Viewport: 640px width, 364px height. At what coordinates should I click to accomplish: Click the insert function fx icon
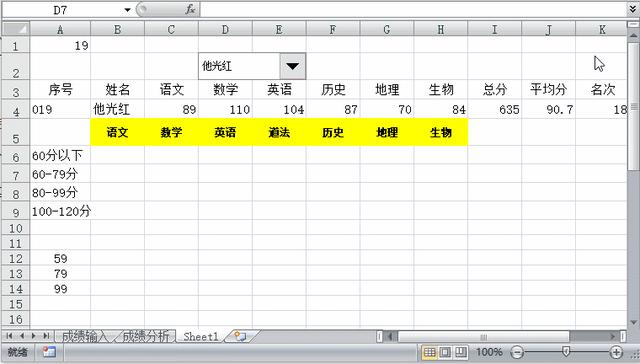coord(190,9)
